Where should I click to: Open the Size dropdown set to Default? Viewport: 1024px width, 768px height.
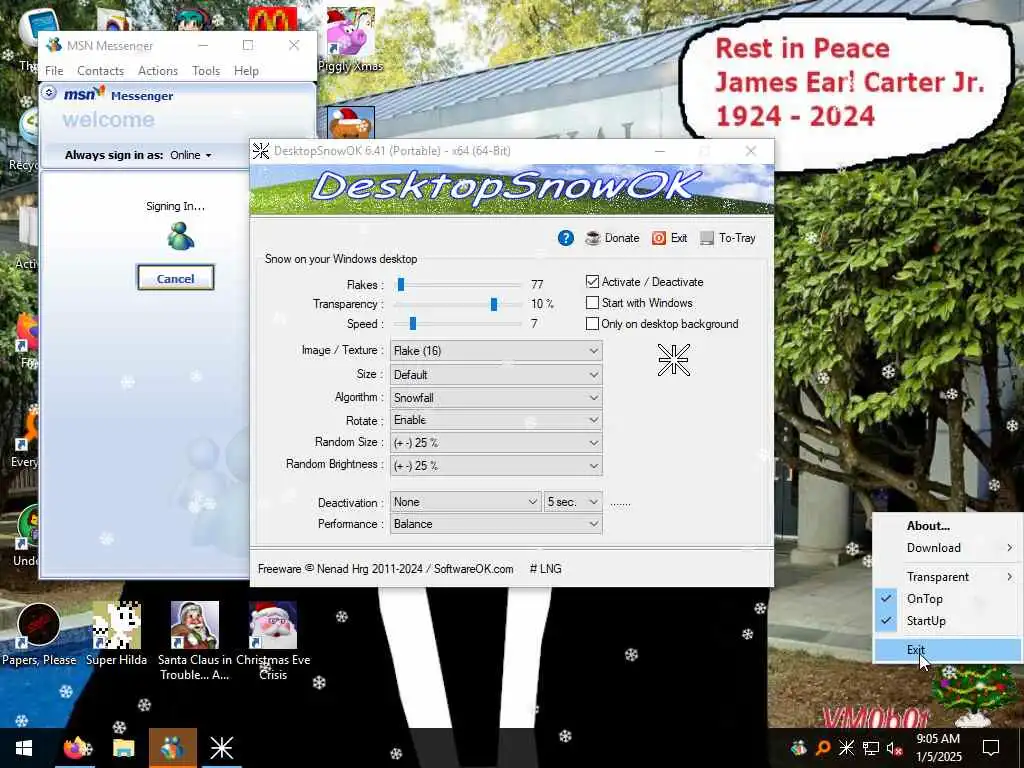click(496, 374)
